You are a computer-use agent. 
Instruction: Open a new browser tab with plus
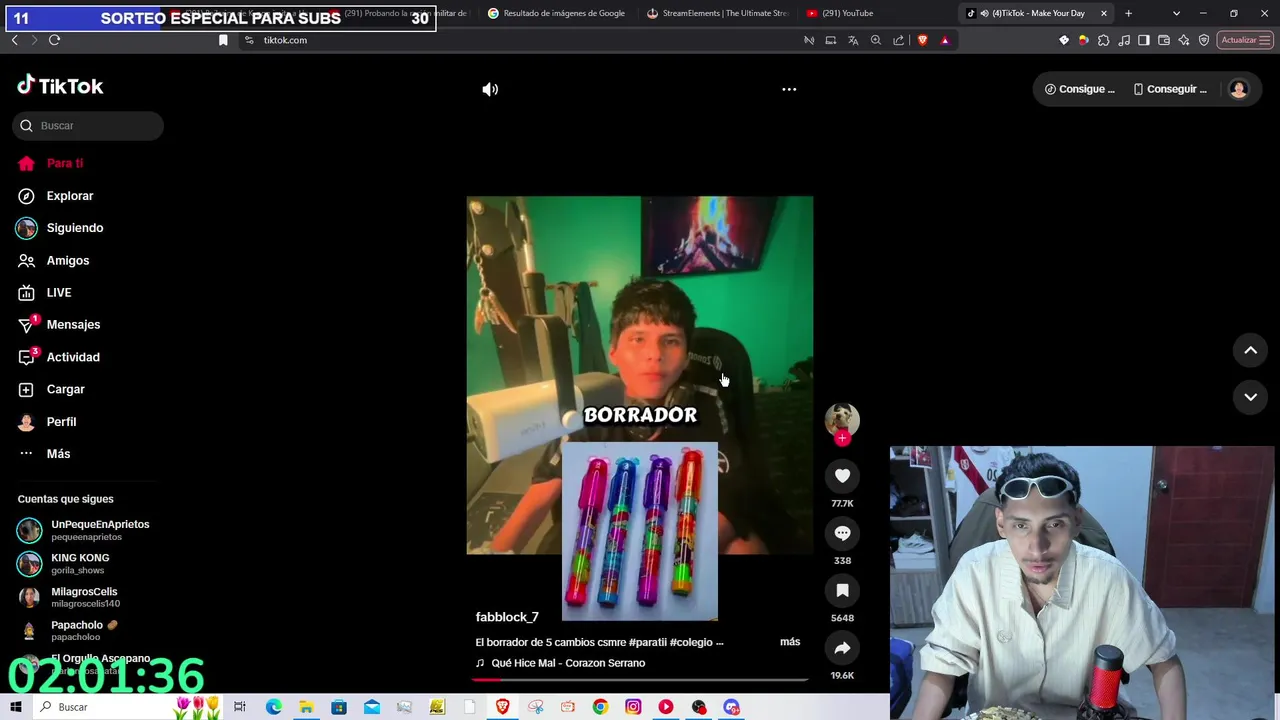tap(1128, 13)
